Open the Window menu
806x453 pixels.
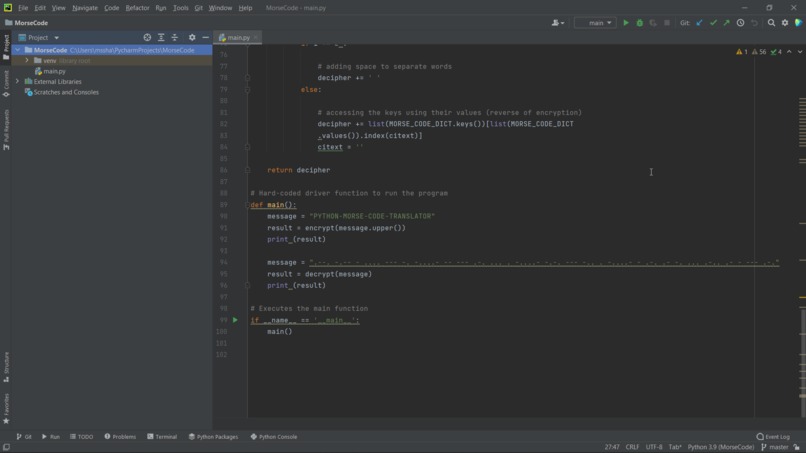click(x=220, y=8)
